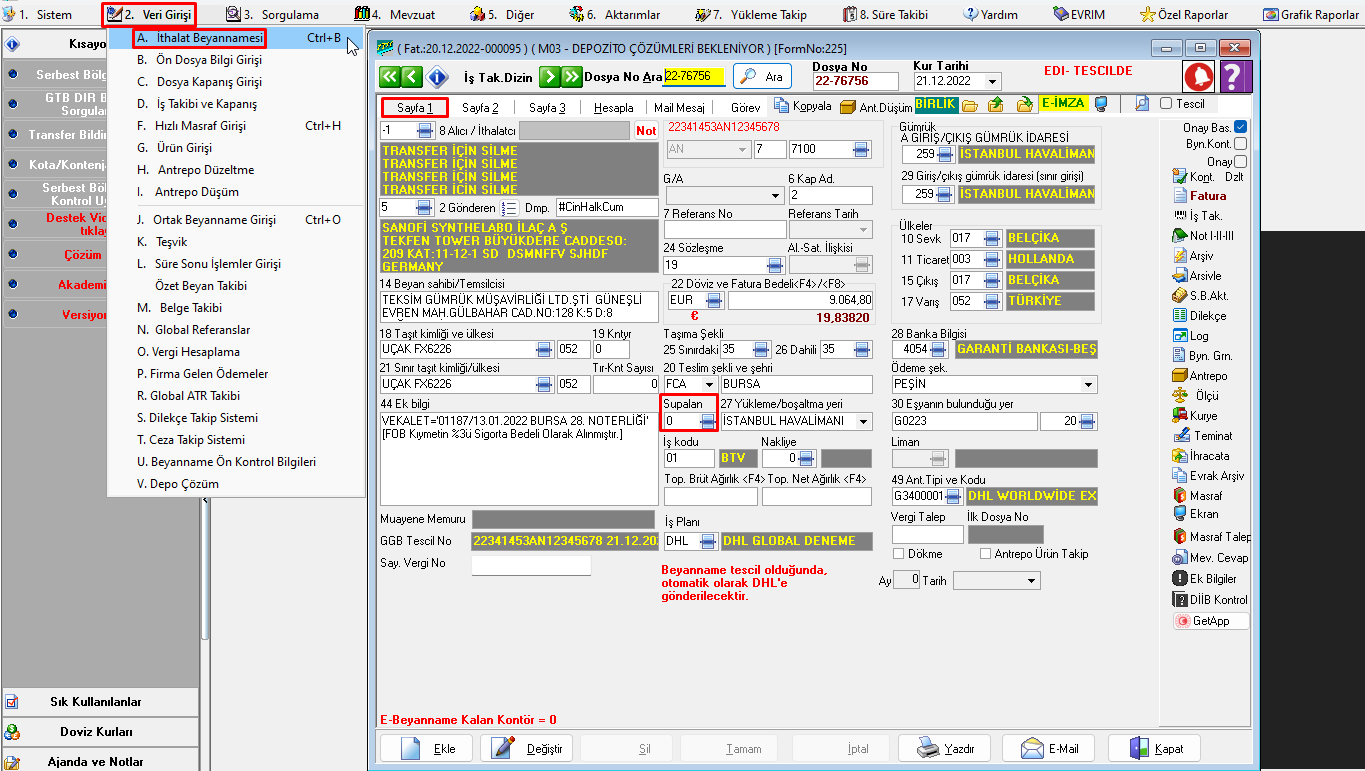Toggle the Onay Bas. checkbox
The width and height of the screenshot is (1365, 771).
tap(1240, 127)
